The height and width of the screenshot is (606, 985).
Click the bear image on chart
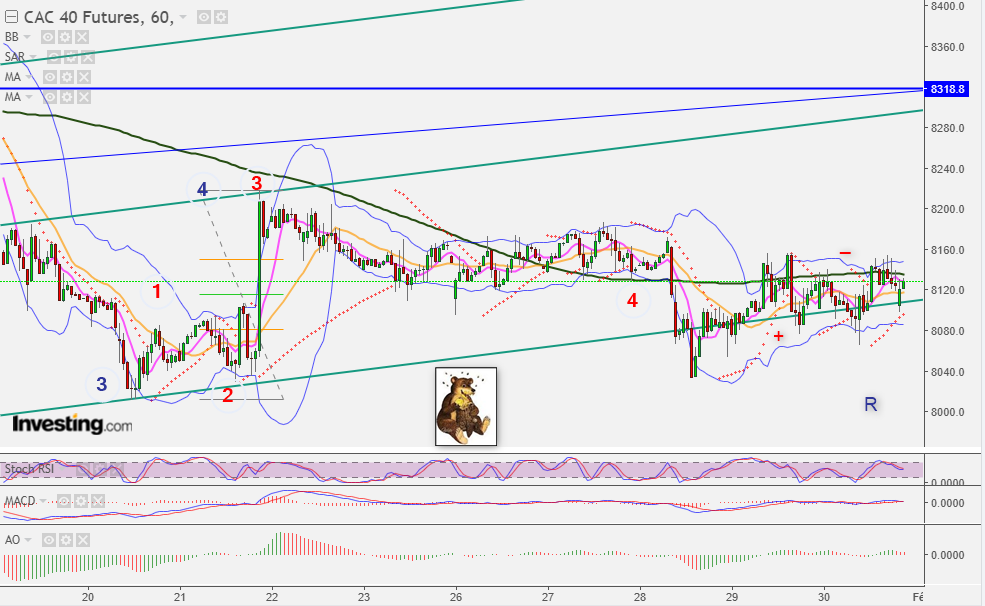pyautogui.click(x=466, y=407)
